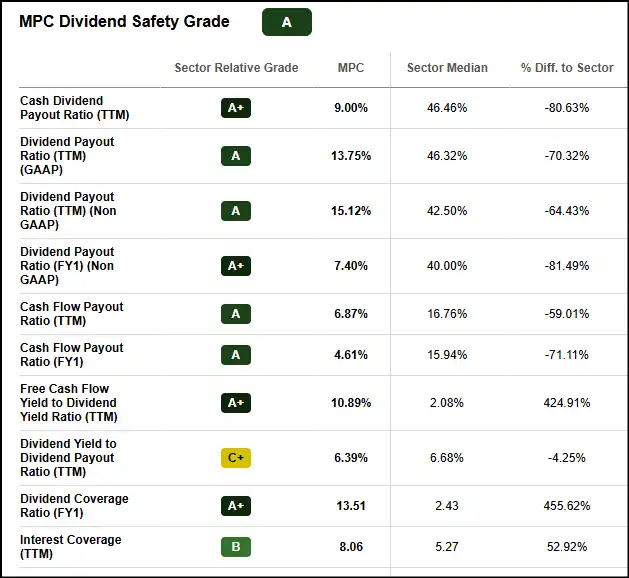
Task: Click the A+ badge for Free Cash Flow Yield row
Action: click(236, 403)
